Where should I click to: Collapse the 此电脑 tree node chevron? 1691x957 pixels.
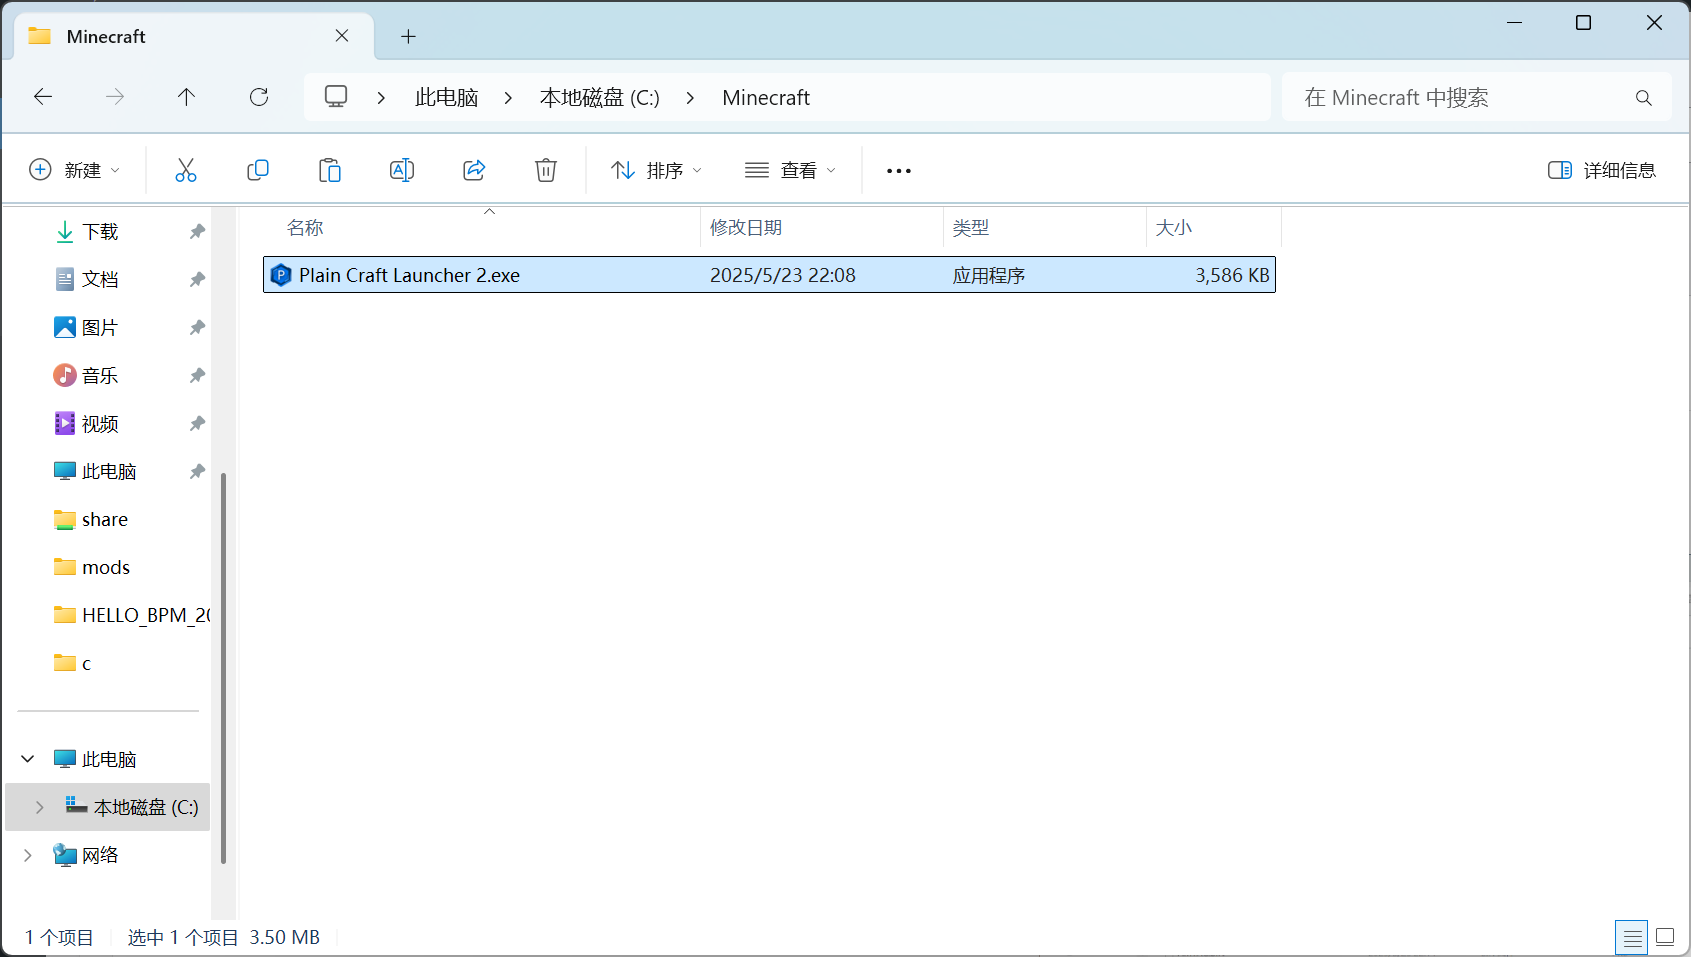coord(28,759)
